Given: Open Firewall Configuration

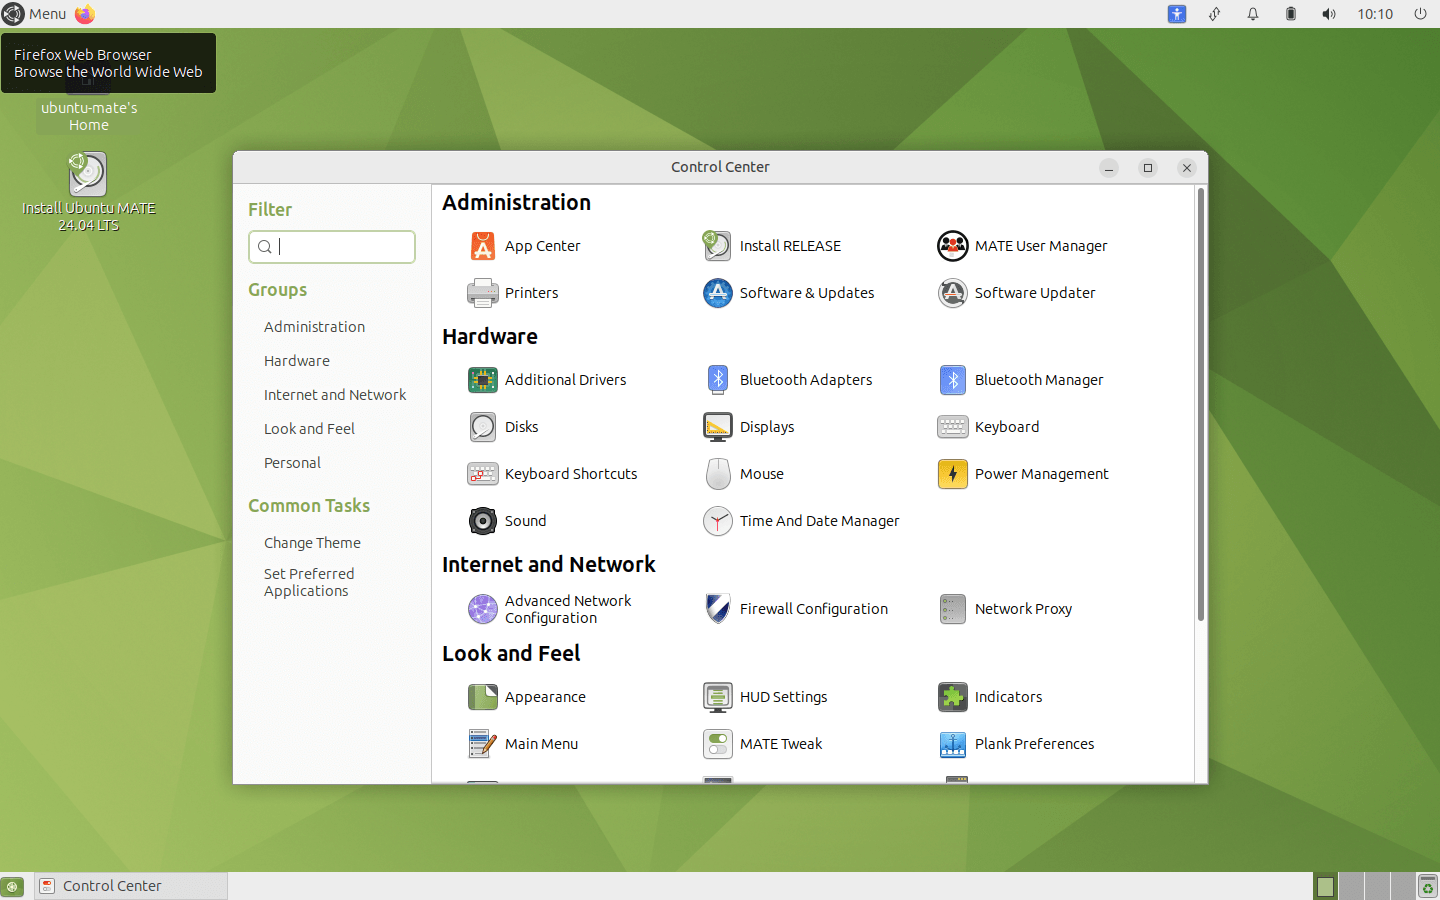Looking at the screenshot, I should tap(813, 608).
